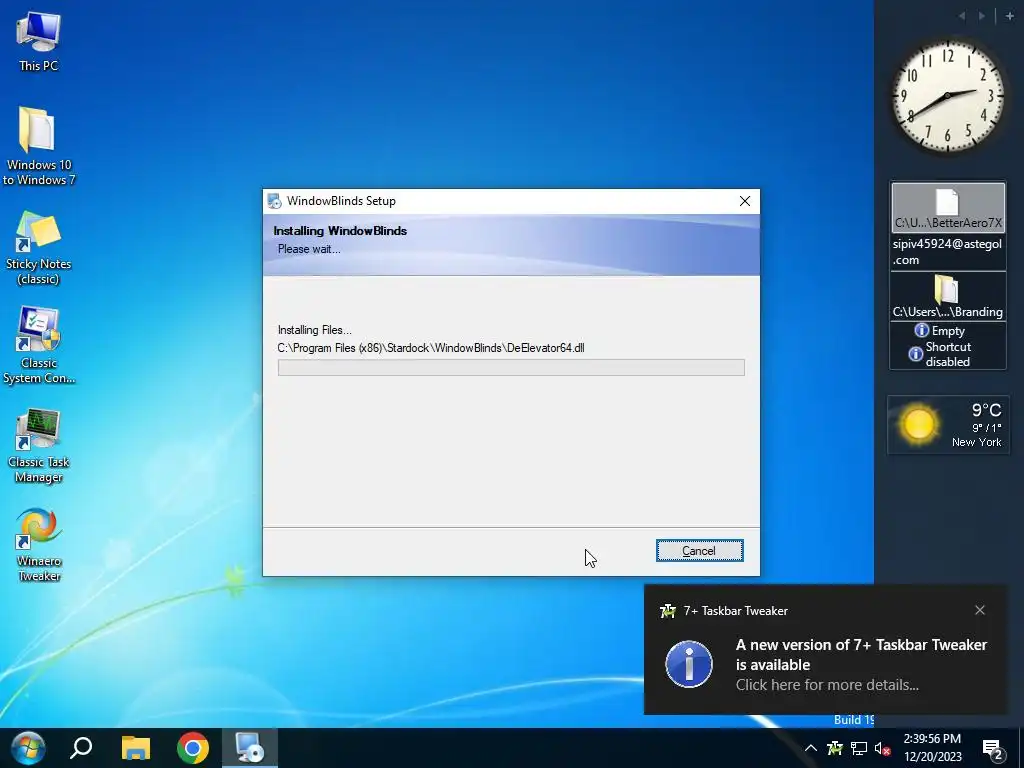Select the Winaero Tweaker shortcut
The height and width of the screenshot is (768, 1024).
pos(39,545)
